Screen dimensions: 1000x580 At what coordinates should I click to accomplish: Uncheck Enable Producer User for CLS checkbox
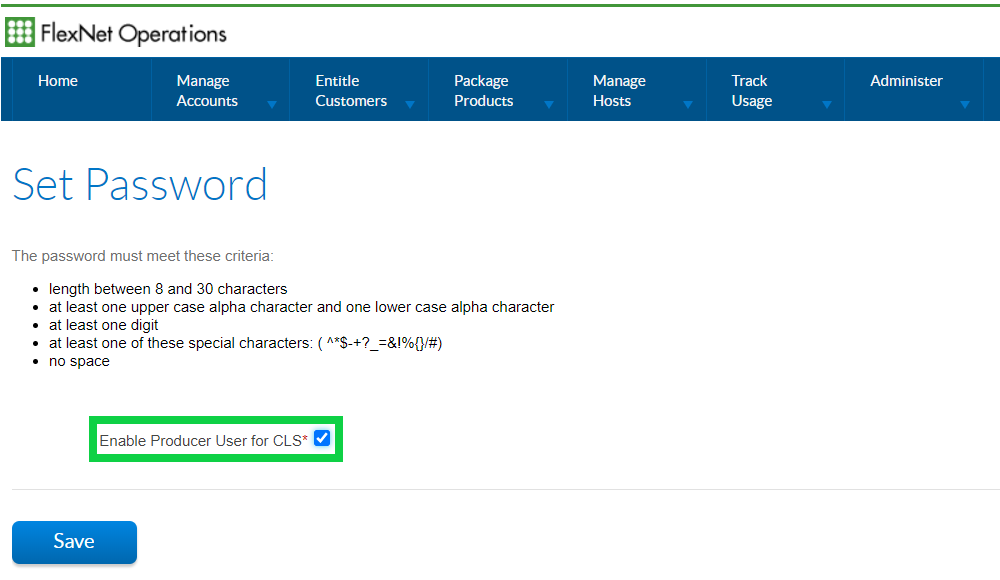[x=322, y=438]
